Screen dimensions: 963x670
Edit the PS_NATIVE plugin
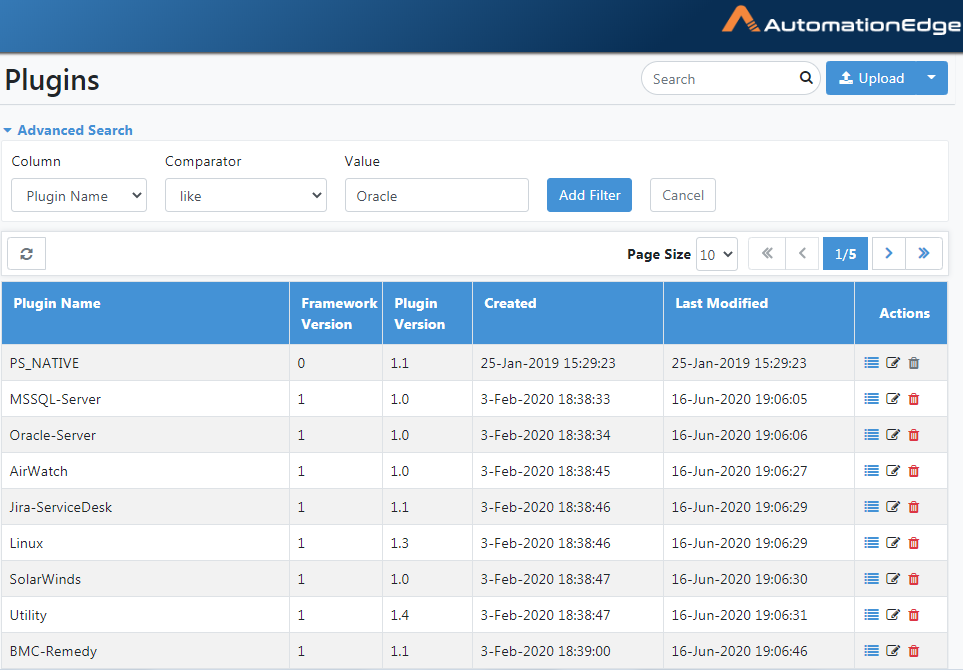coord(893,363)
